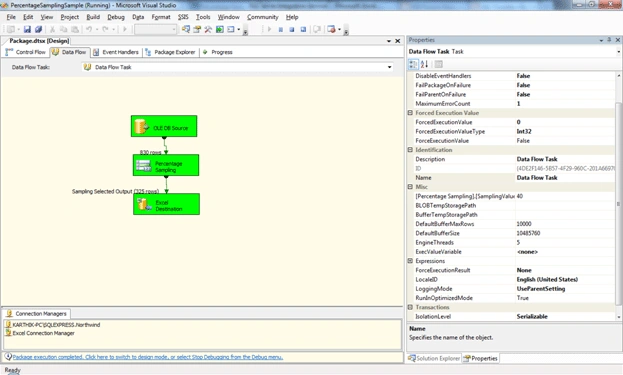The height and width of the screenshot is (375, 623).
Task: Expand the Expressions property
Action: click(x=410, y=261)
